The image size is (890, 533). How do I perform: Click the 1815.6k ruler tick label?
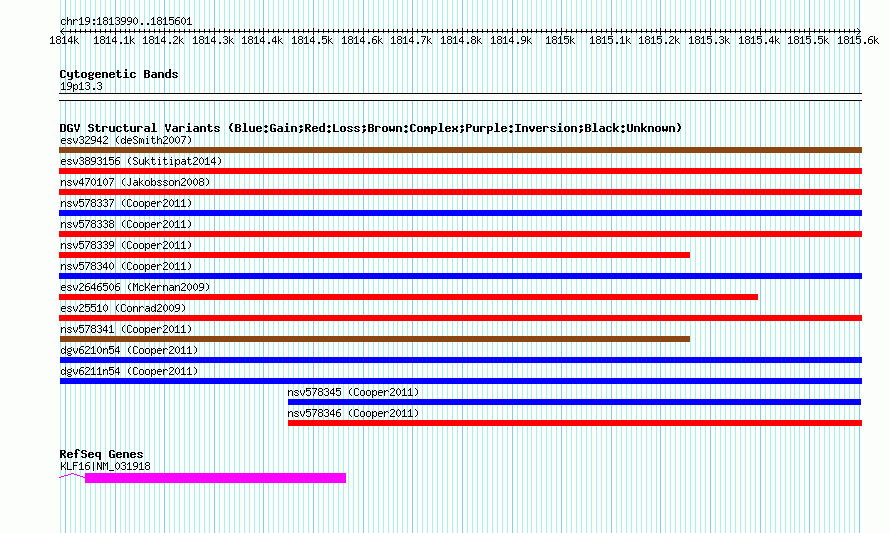click(858, 40)
